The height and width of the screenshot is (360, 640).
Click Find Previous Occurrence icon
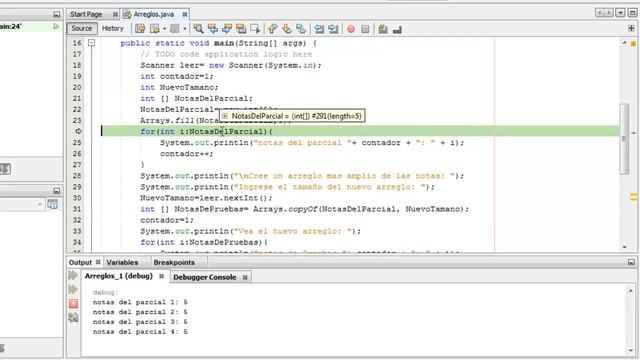tap(213, 29)
